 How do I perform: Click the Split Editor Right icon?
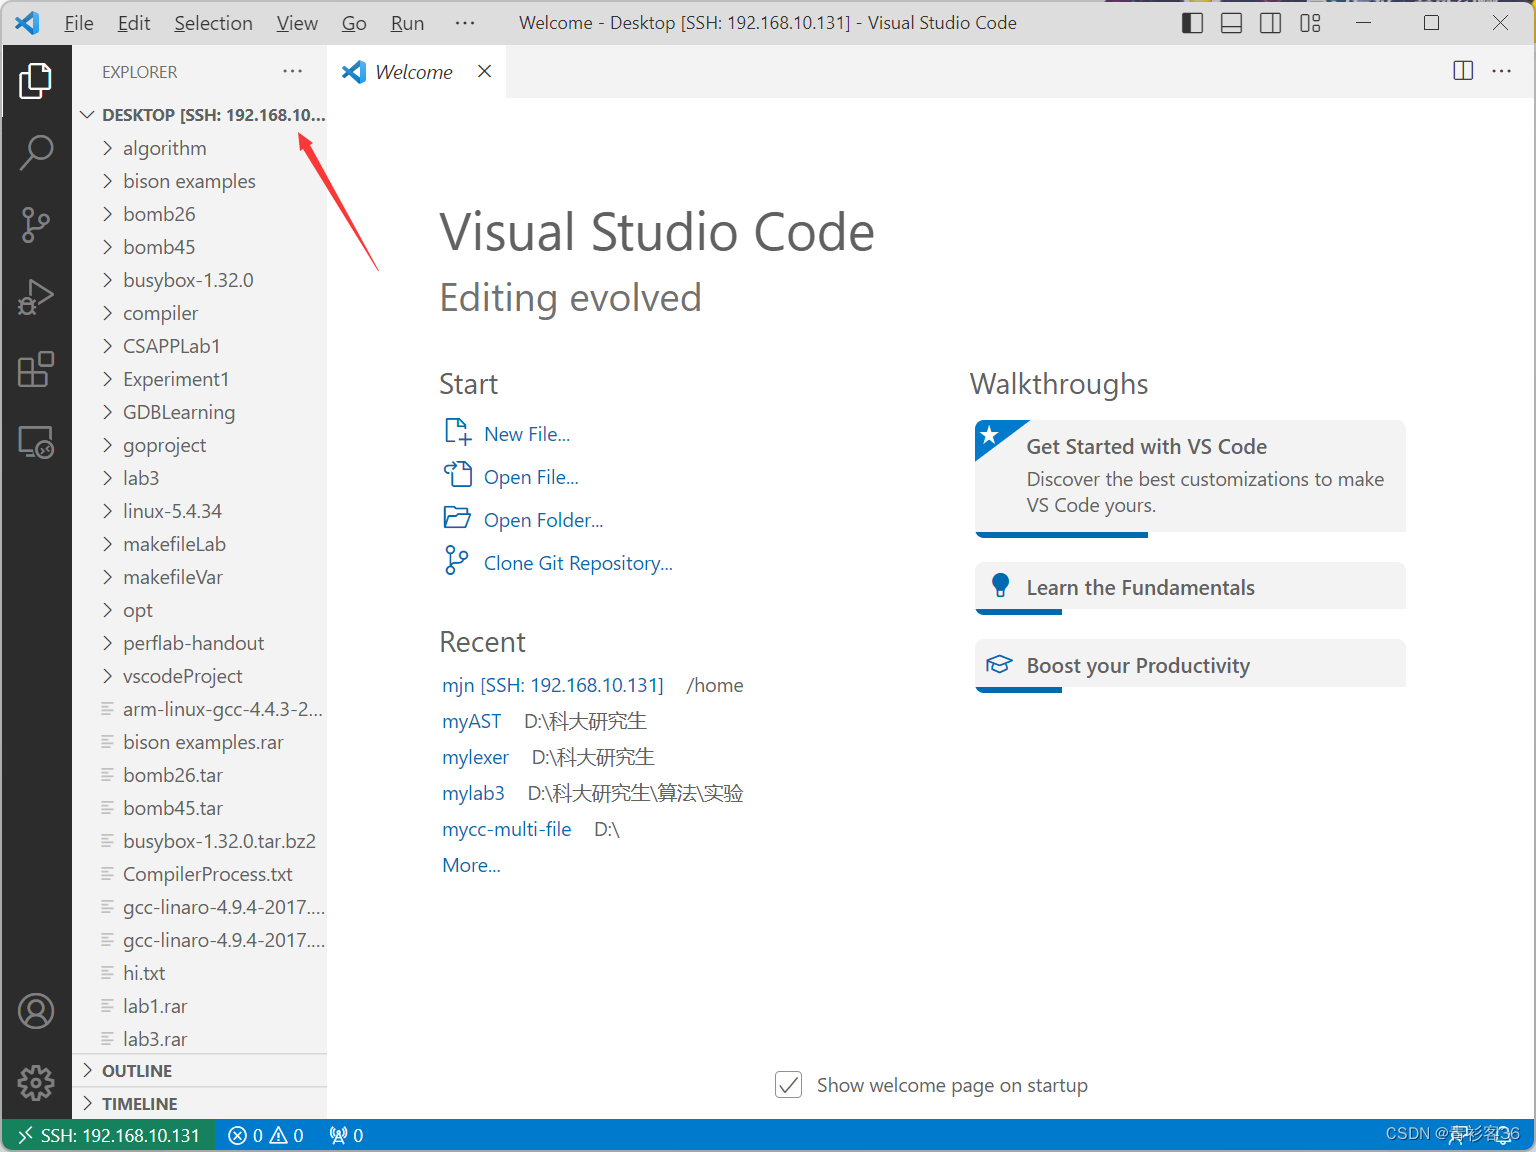(x=1463, y=70)
